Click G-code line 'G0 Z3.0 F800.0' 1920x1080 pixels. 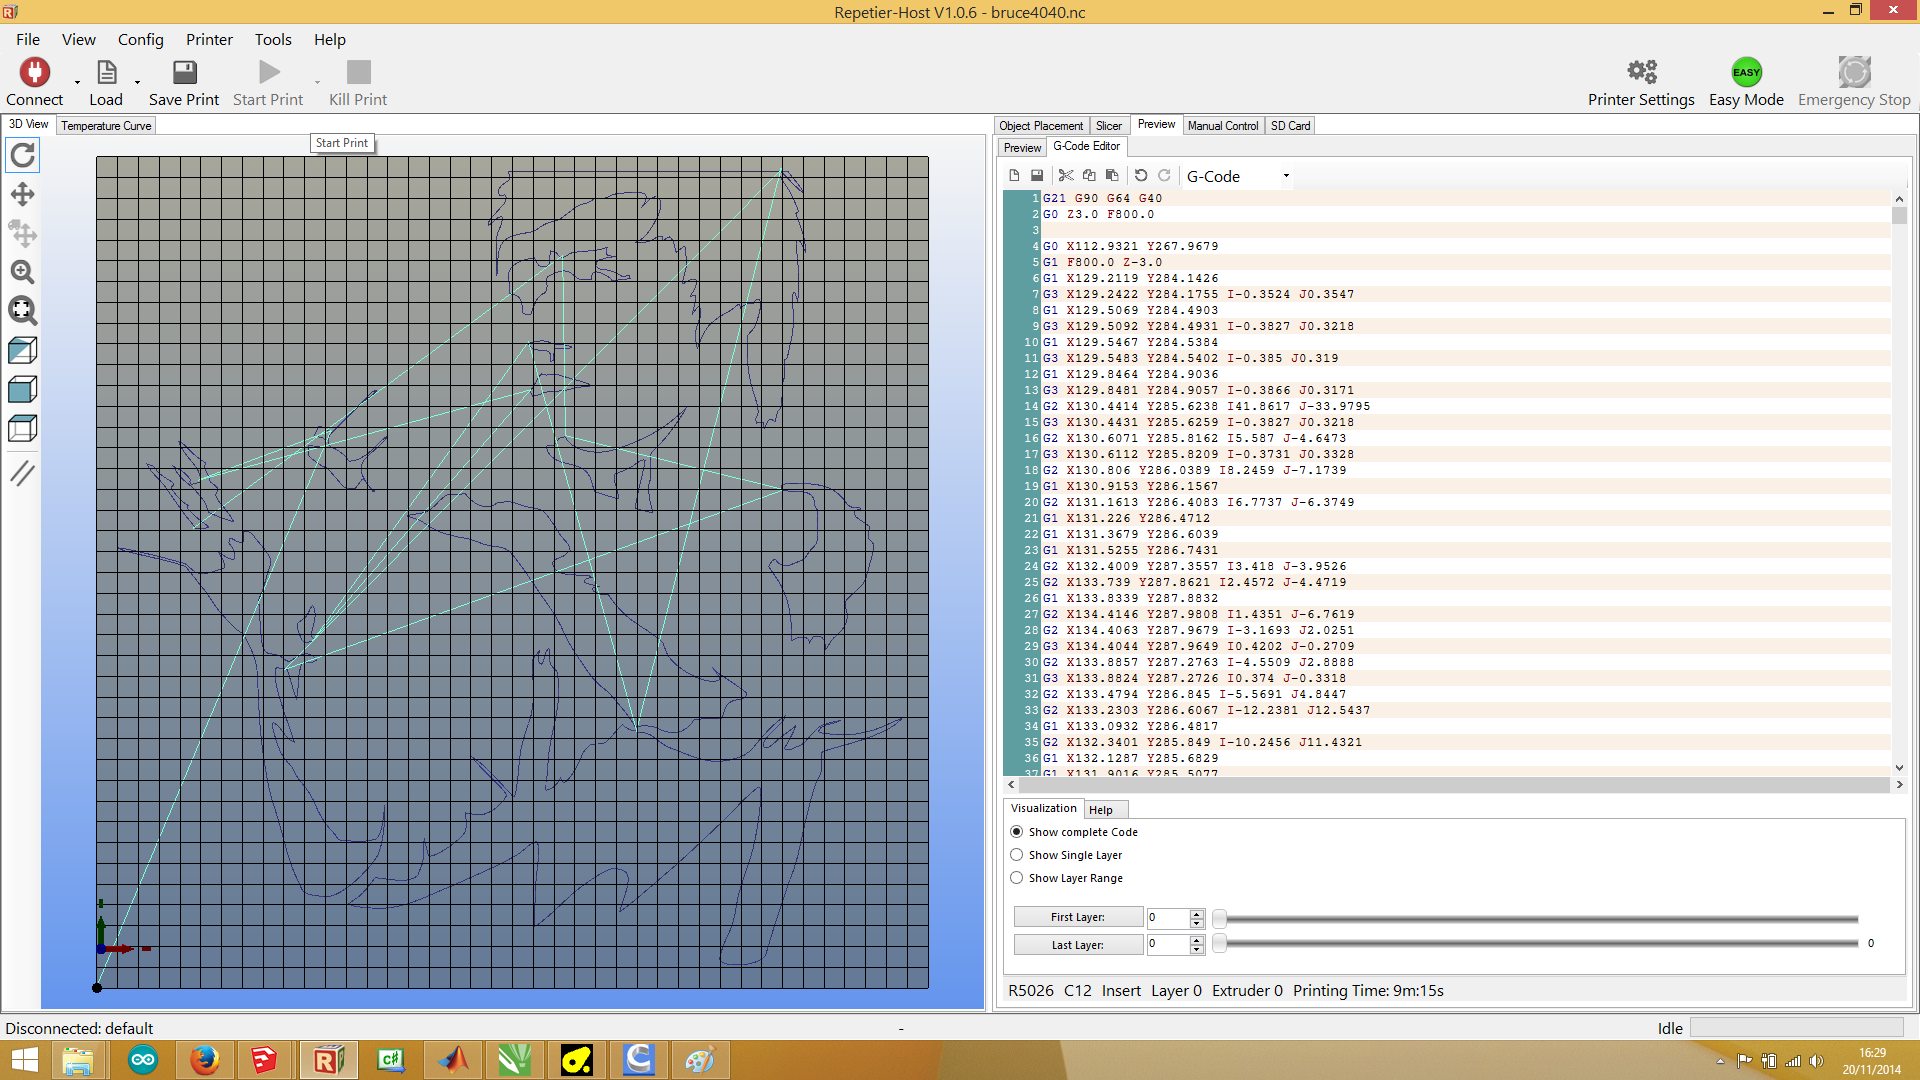1098,214
